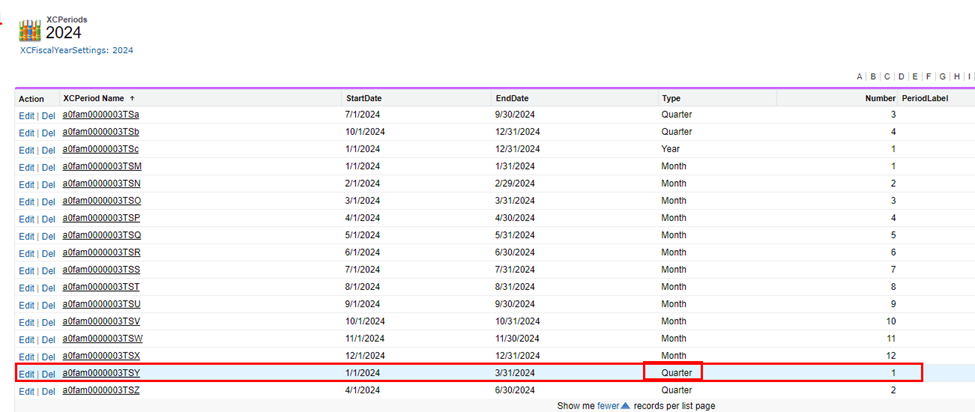The width and height of the screenshot is (975, 412).
Task: Click StartDate 8/1/2024 cell
Action: [363, 287]
